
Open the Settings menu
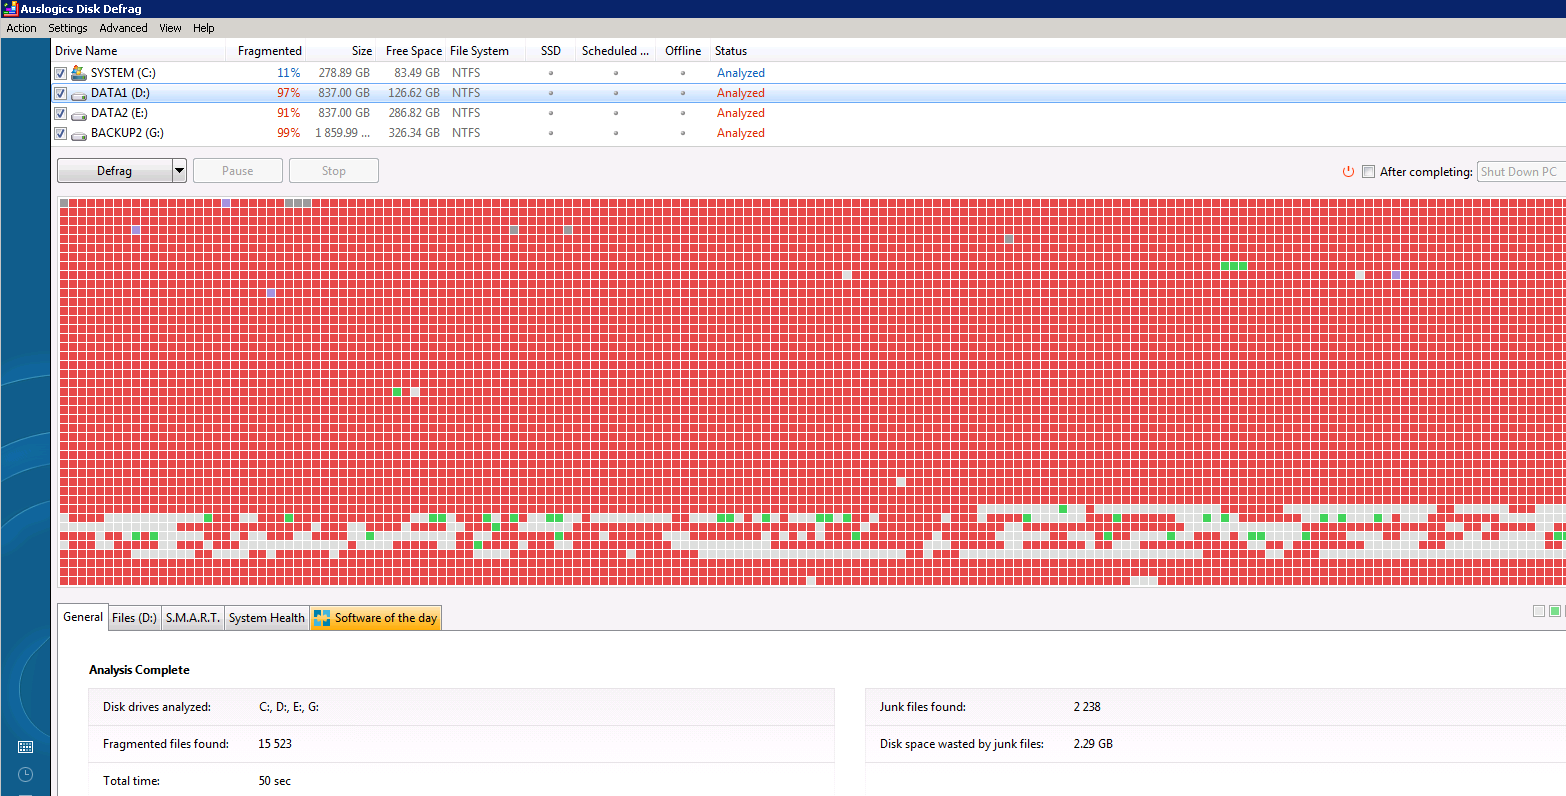(68, 28)
